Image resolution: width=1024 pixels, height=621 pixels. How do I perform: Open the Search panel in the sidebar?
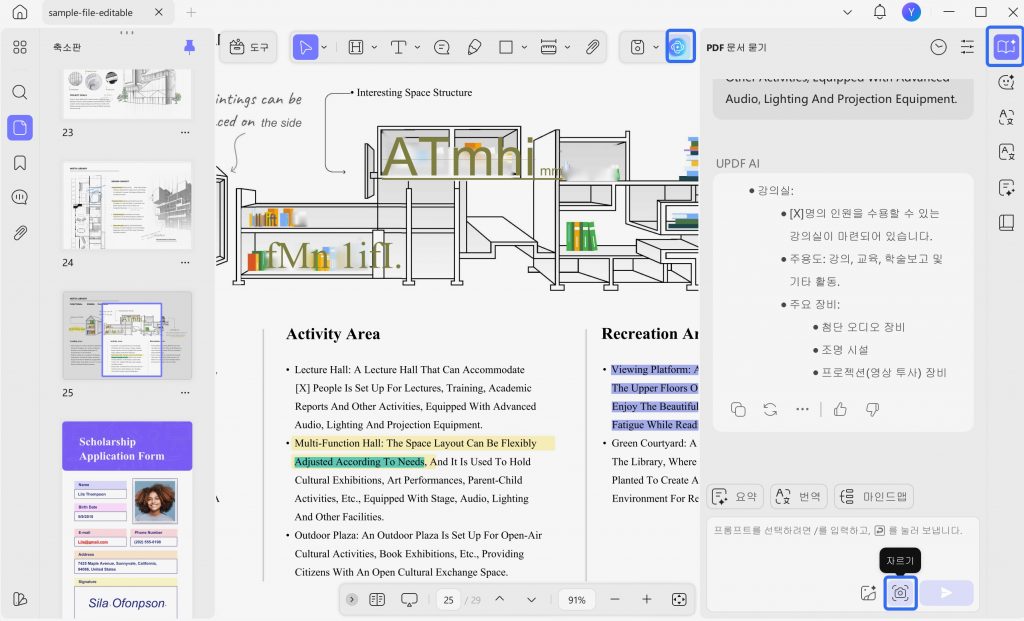20,92
